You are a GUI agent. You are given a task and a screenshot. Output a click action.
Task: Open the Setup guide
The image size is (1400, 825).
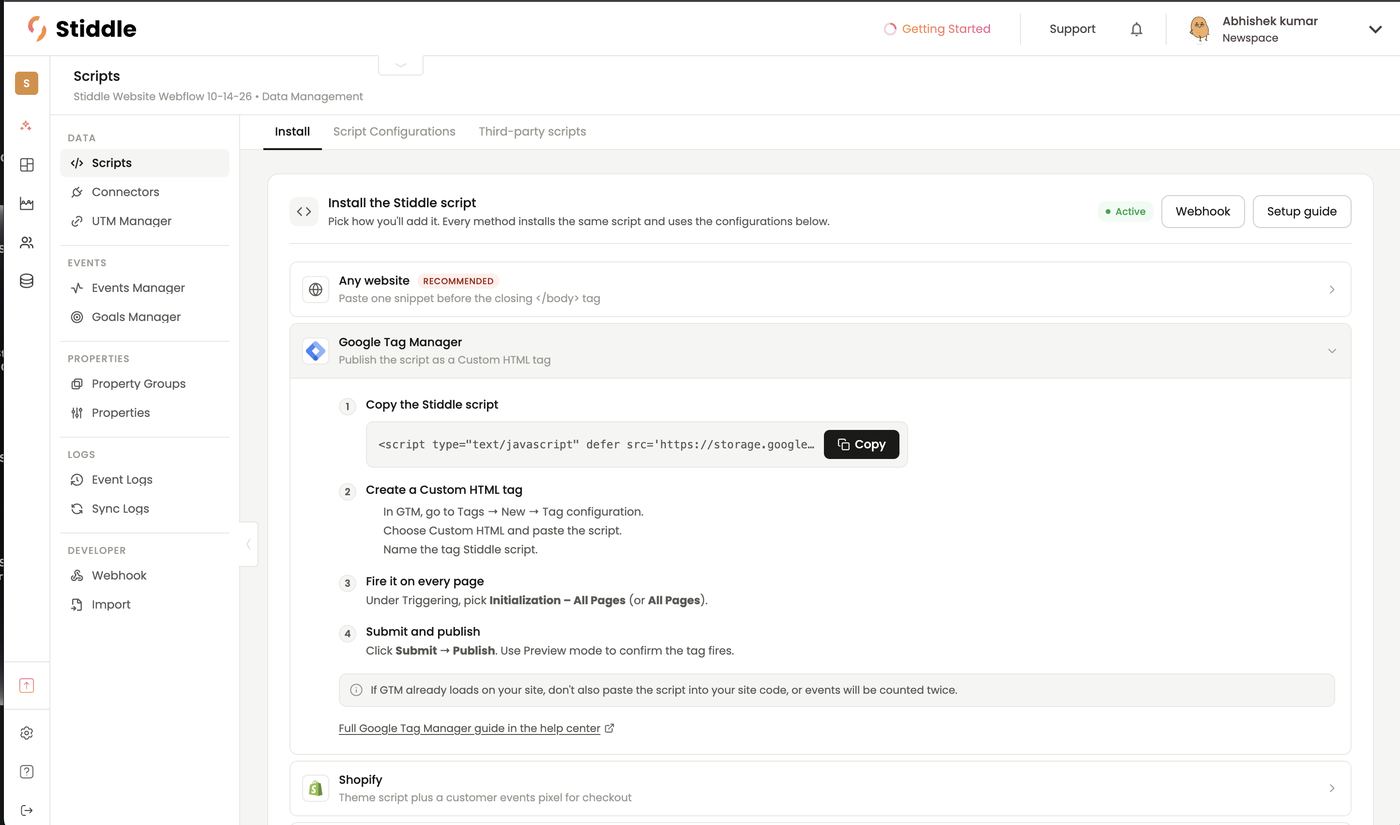coord(1302,211)
